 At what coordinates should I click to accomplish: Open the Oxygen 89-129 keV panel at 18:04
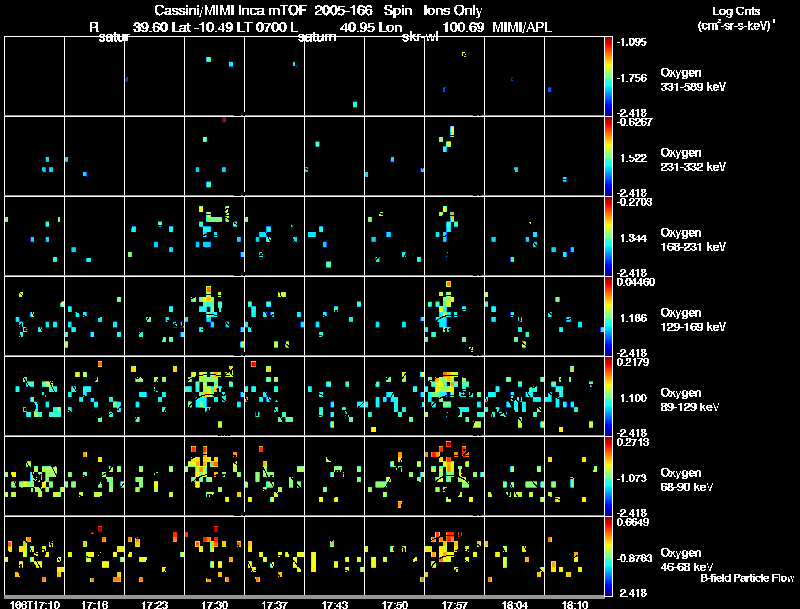pyautogui.click(x=514, y=396)
